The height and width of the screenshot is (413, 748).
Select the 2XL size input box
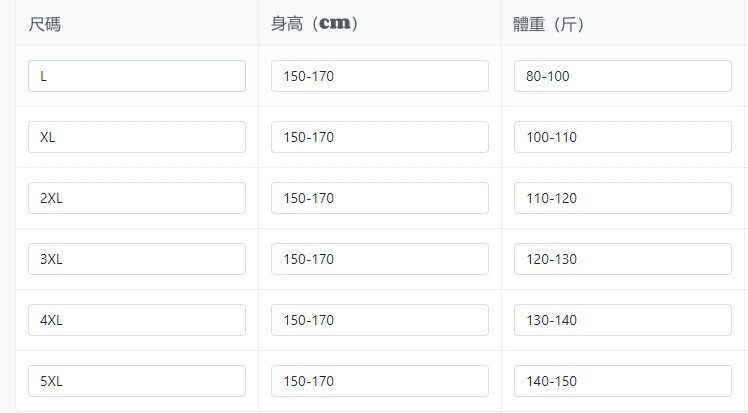tap(137, 198)
